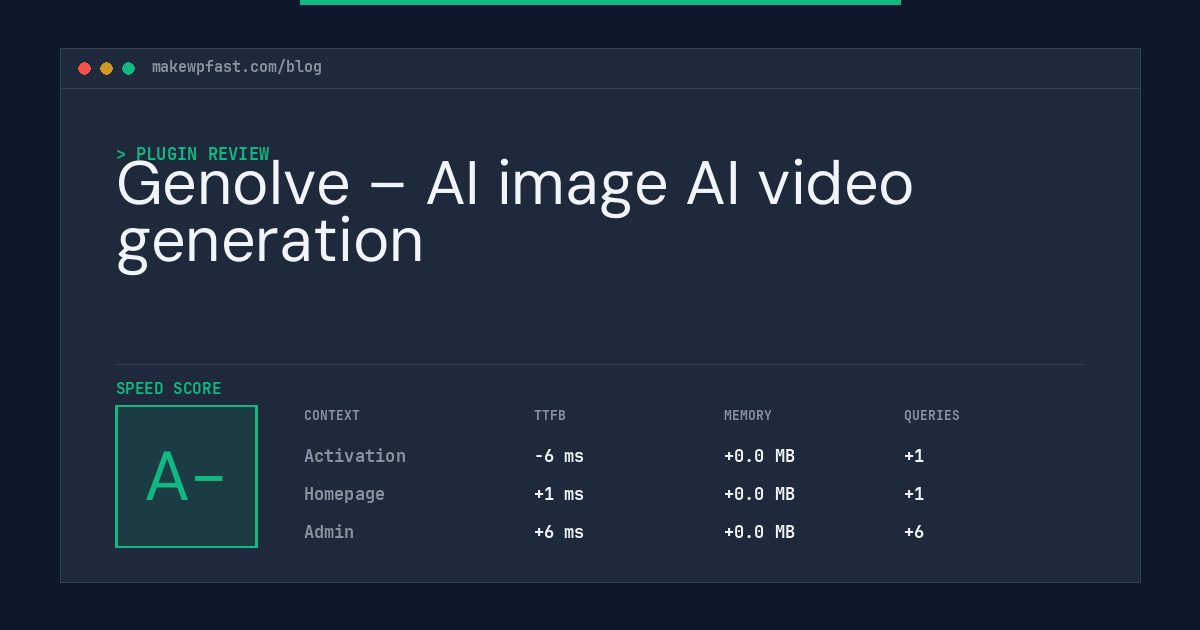Select the Admin row label
Screen dimensions: 1200x630
329,532
